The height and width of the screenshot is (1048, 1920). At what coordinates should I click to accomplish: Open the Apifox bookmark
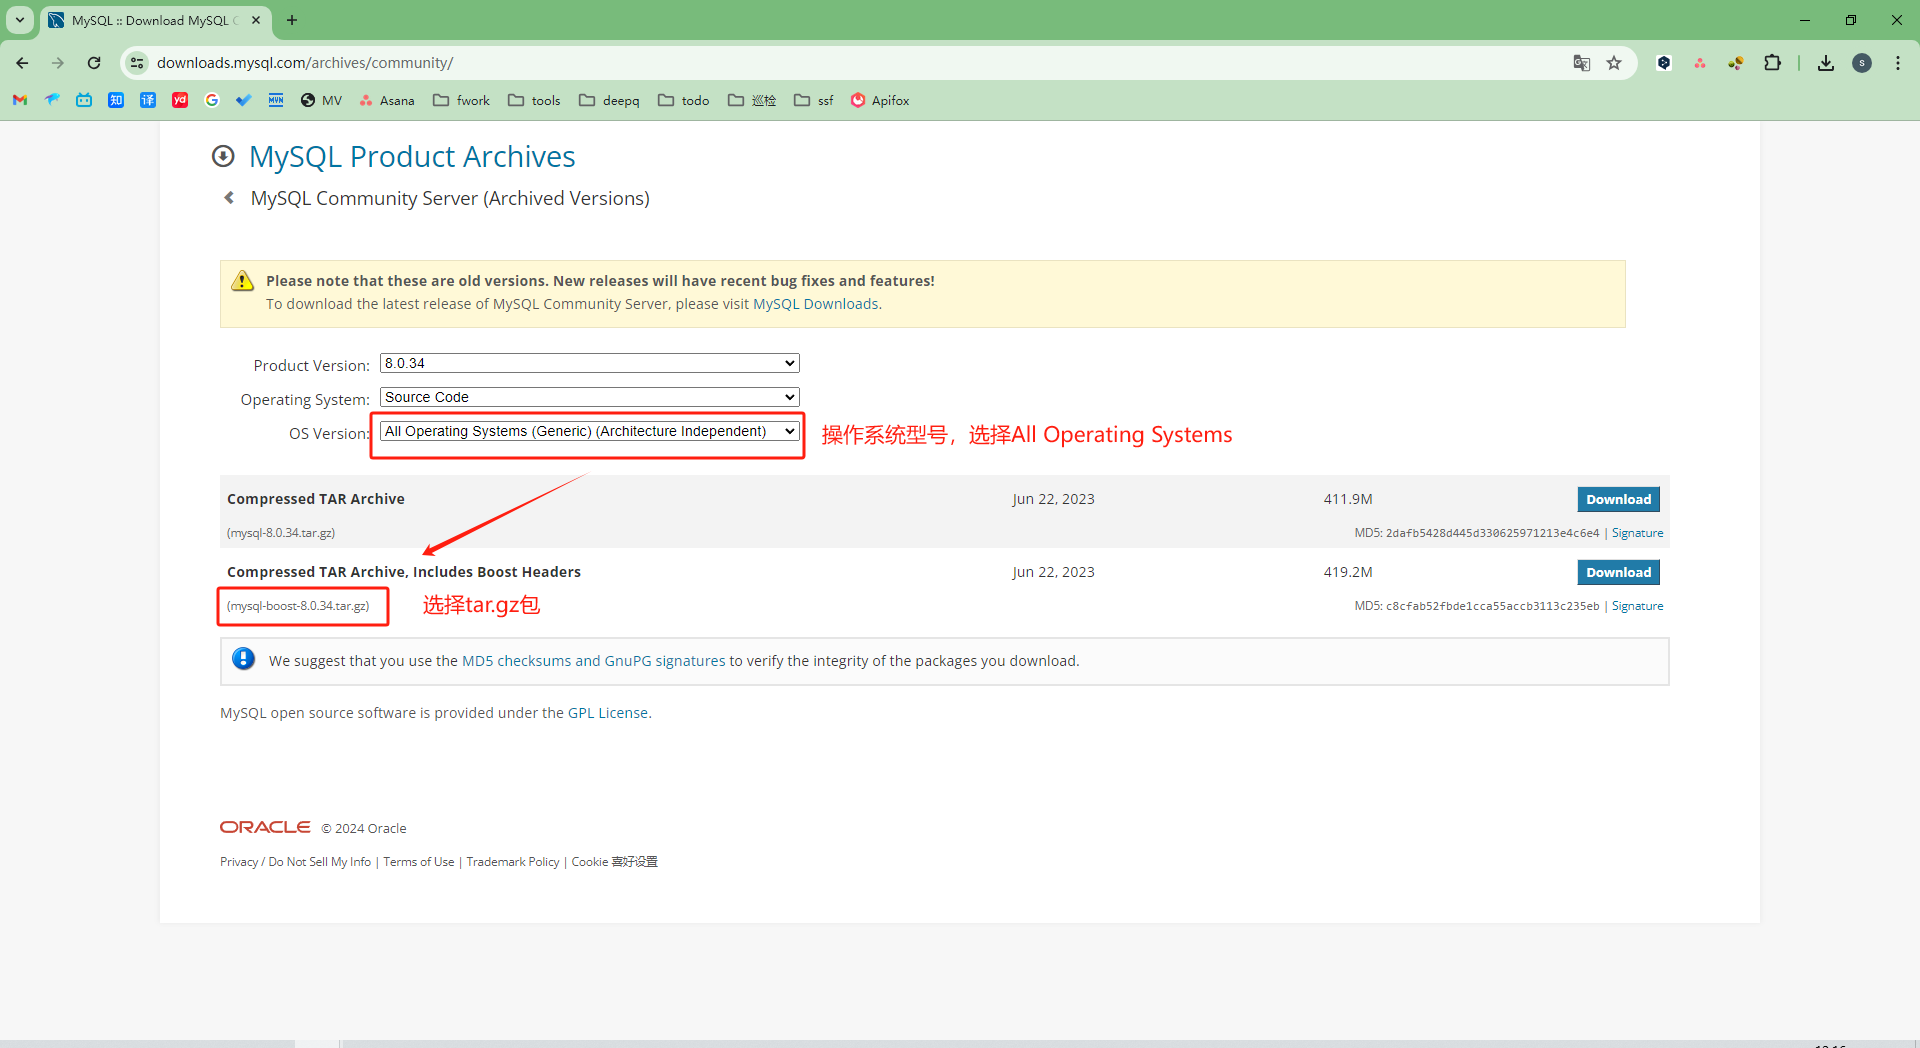[x=880, y=100]
